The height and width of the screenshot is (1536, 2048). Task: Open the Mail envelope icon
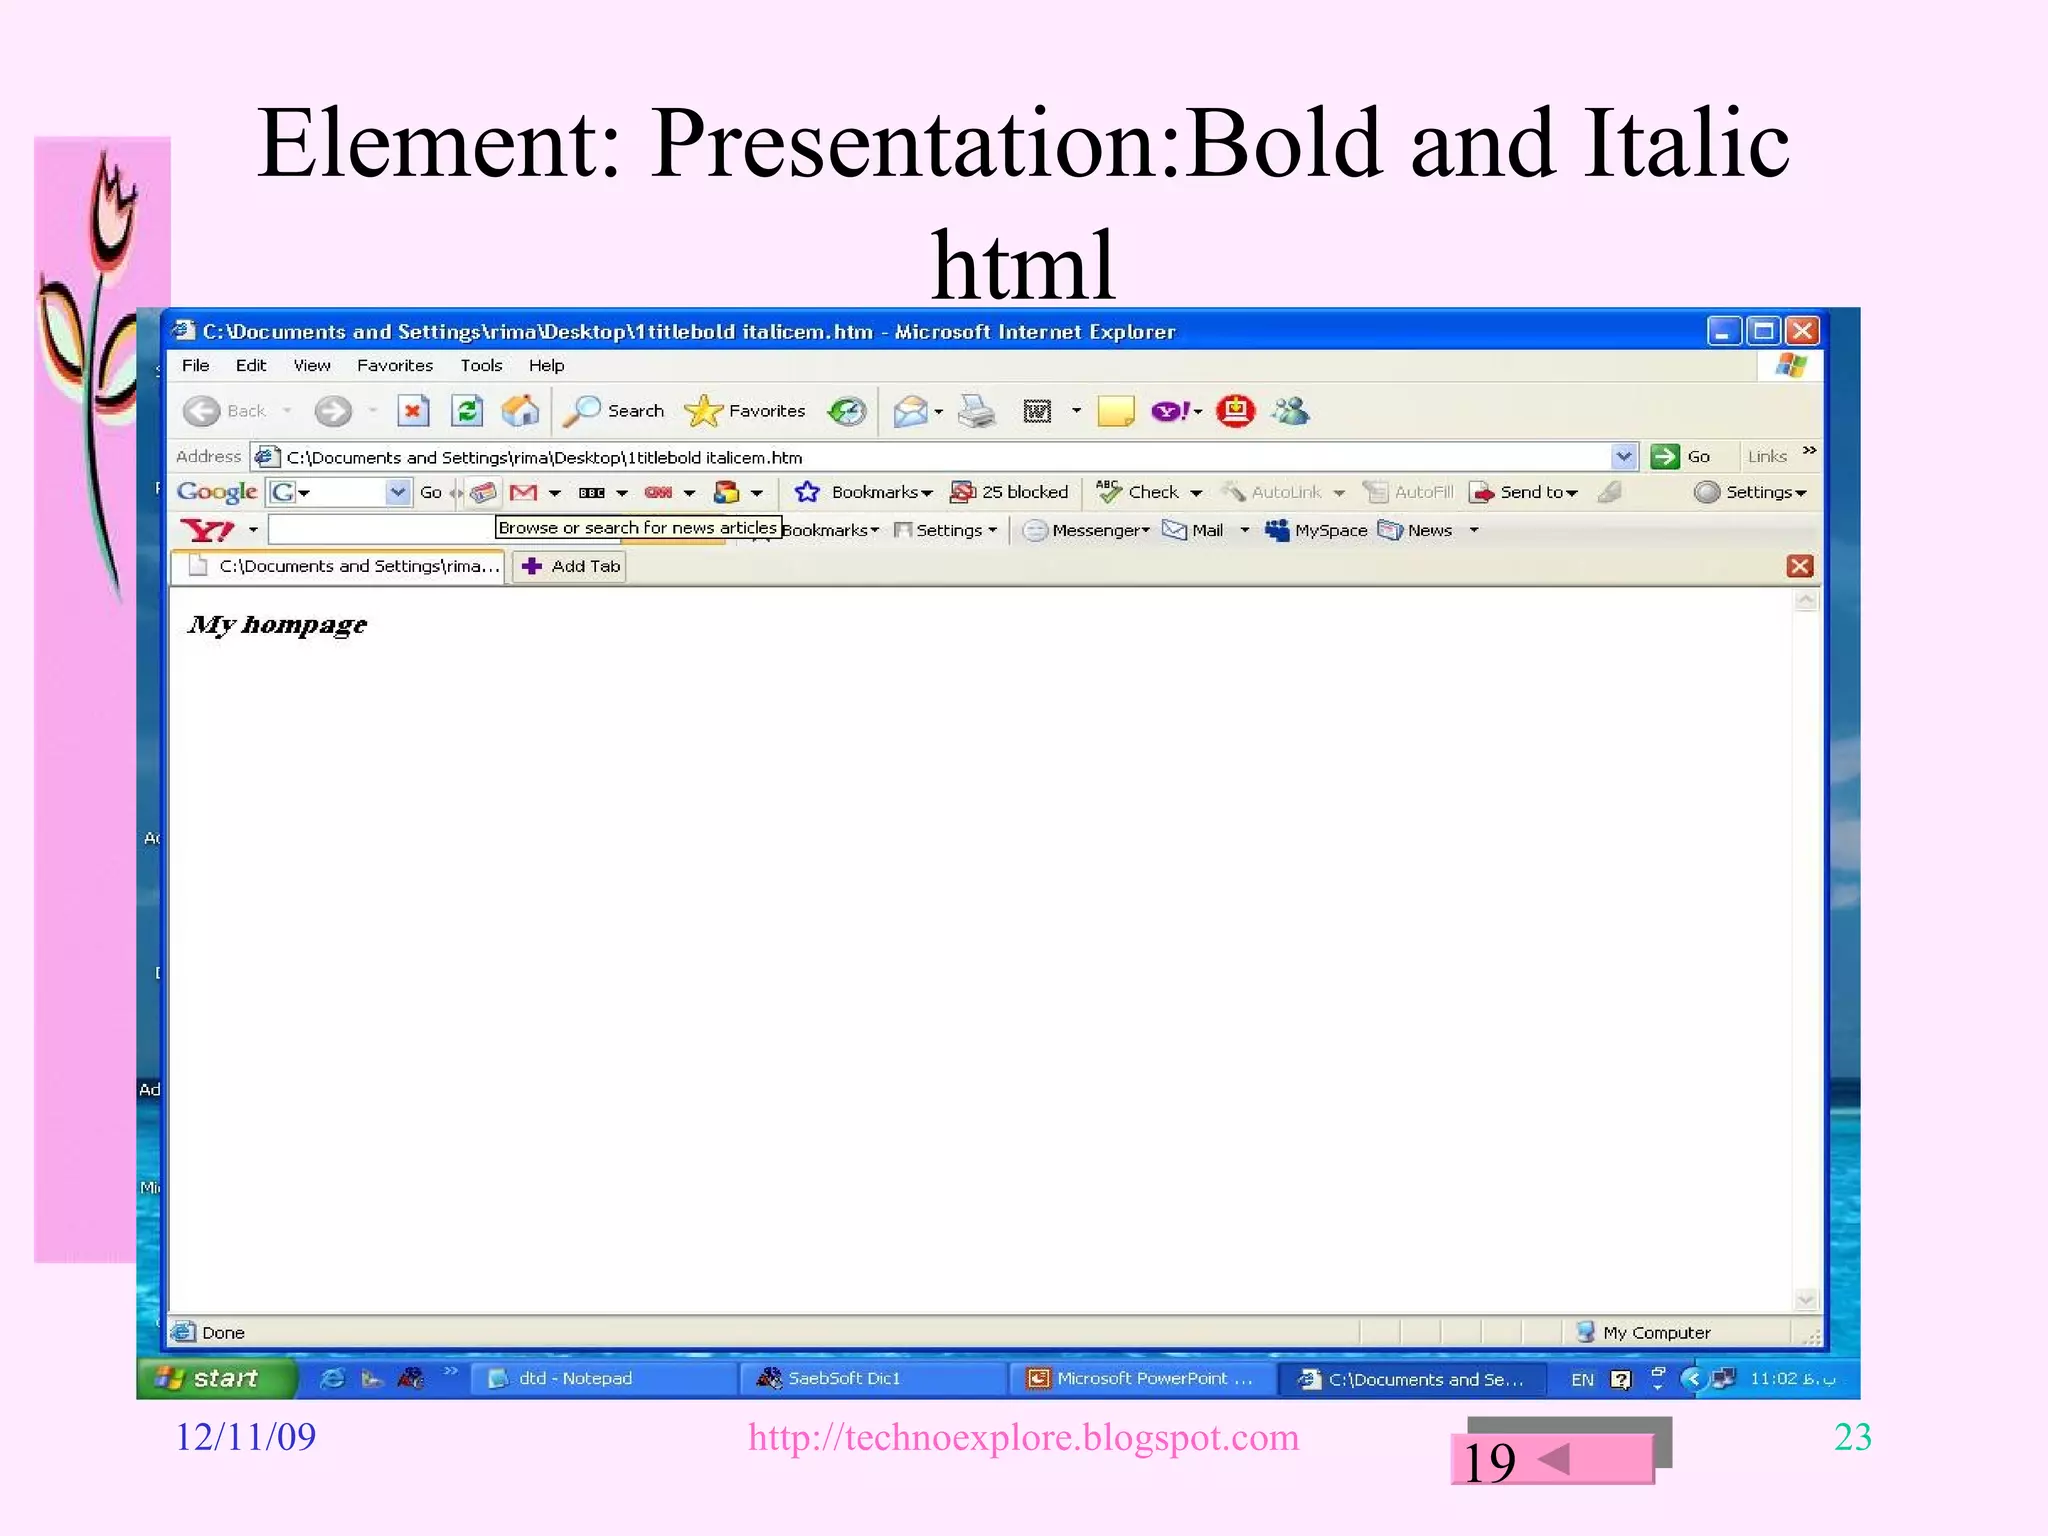click(x=910, y=411)
